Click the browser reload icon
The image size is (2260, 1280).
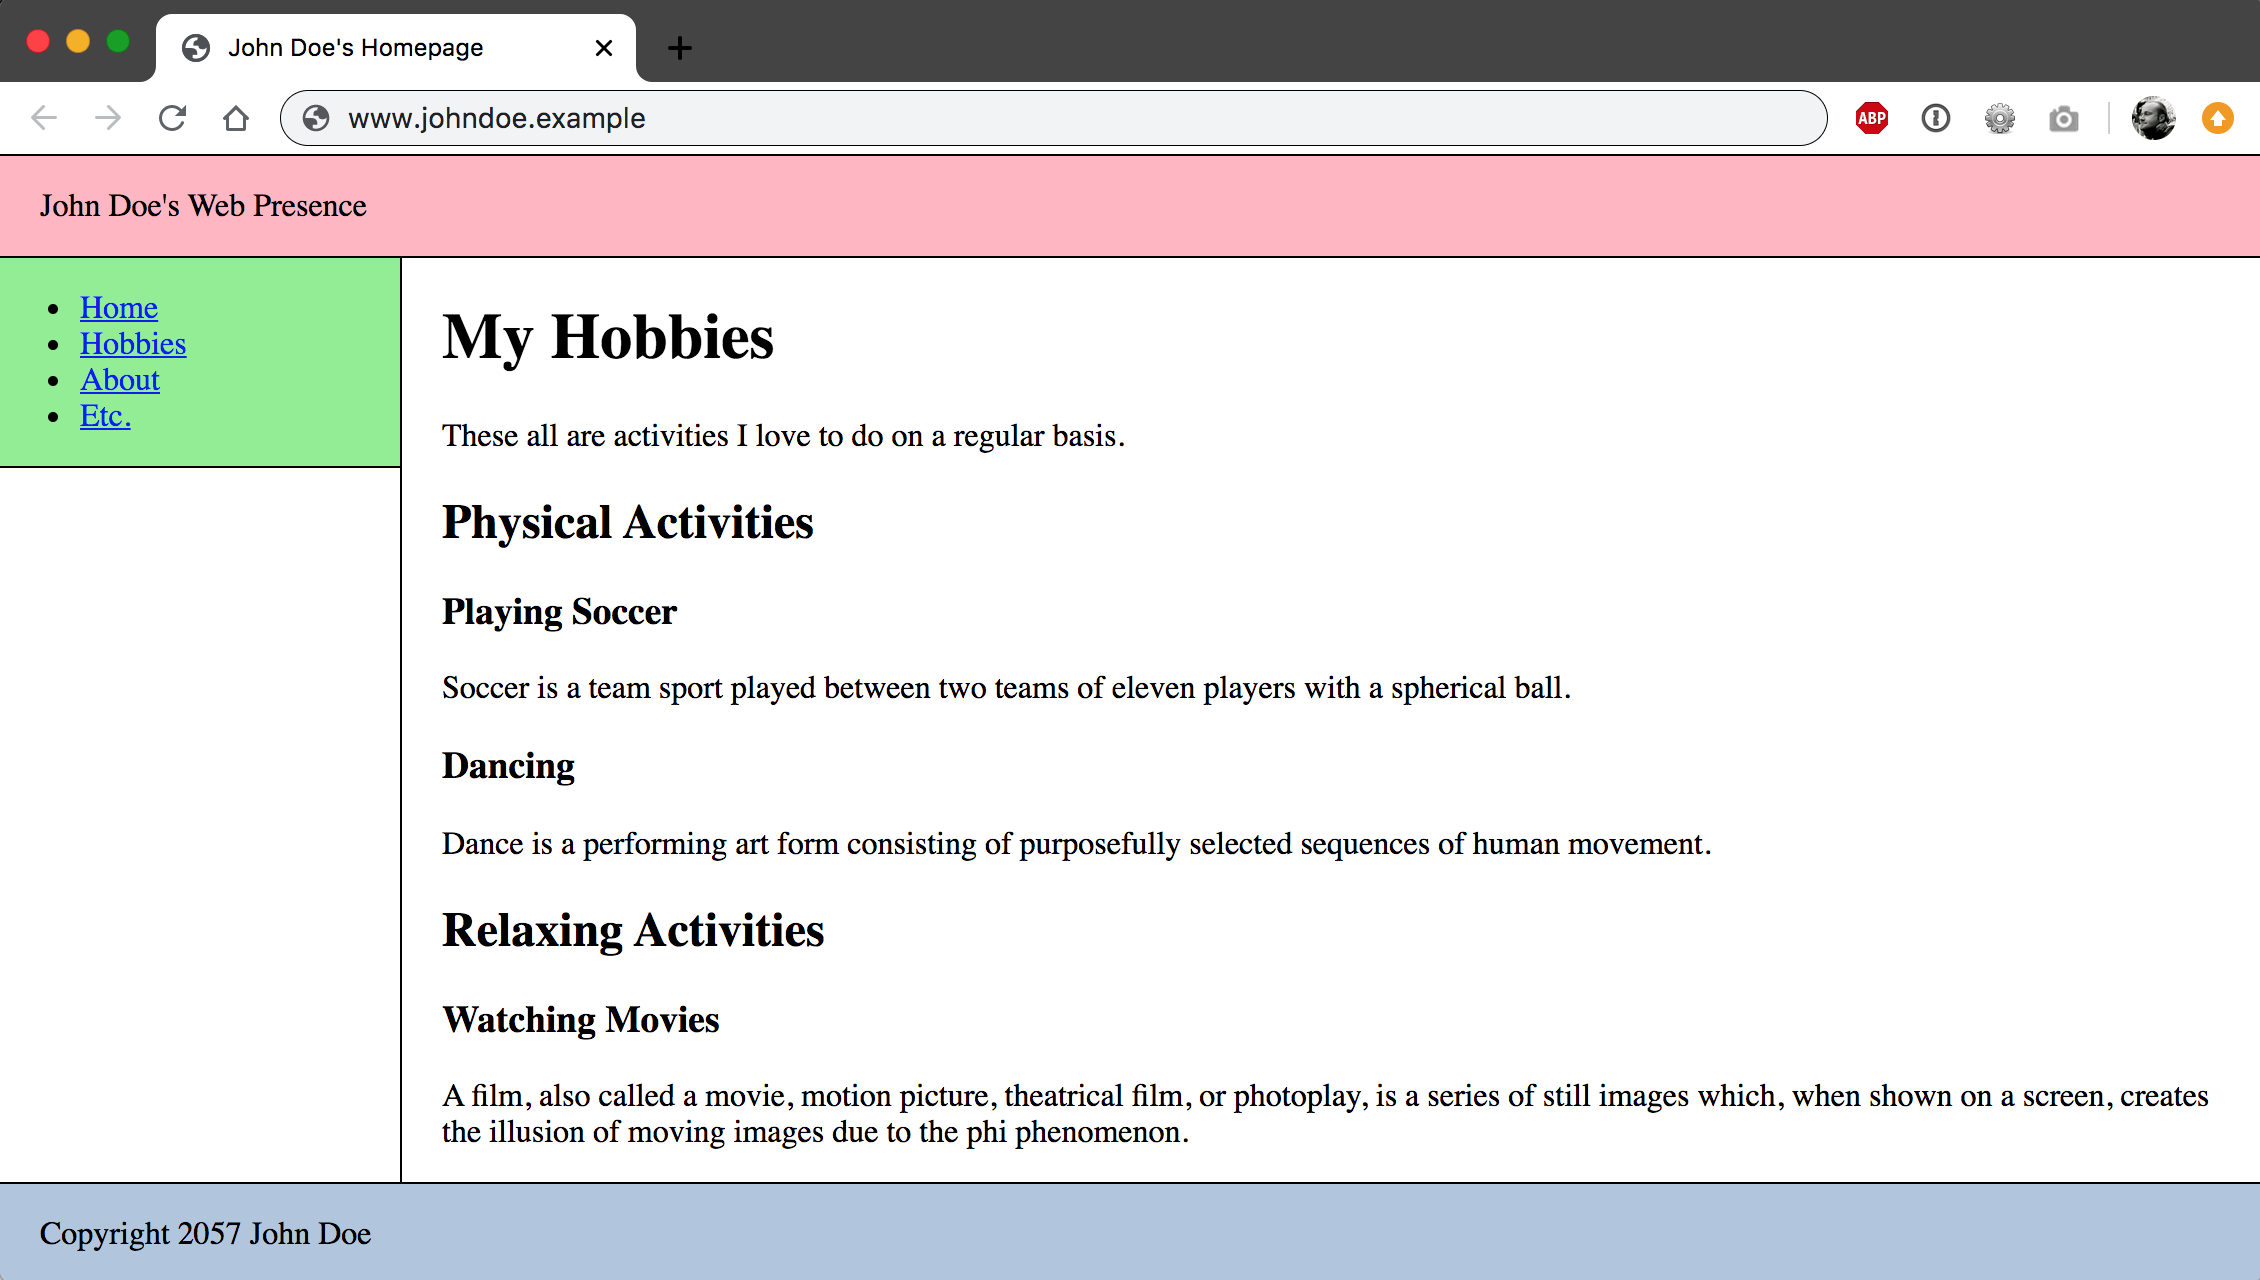click(x=172, y=117)
